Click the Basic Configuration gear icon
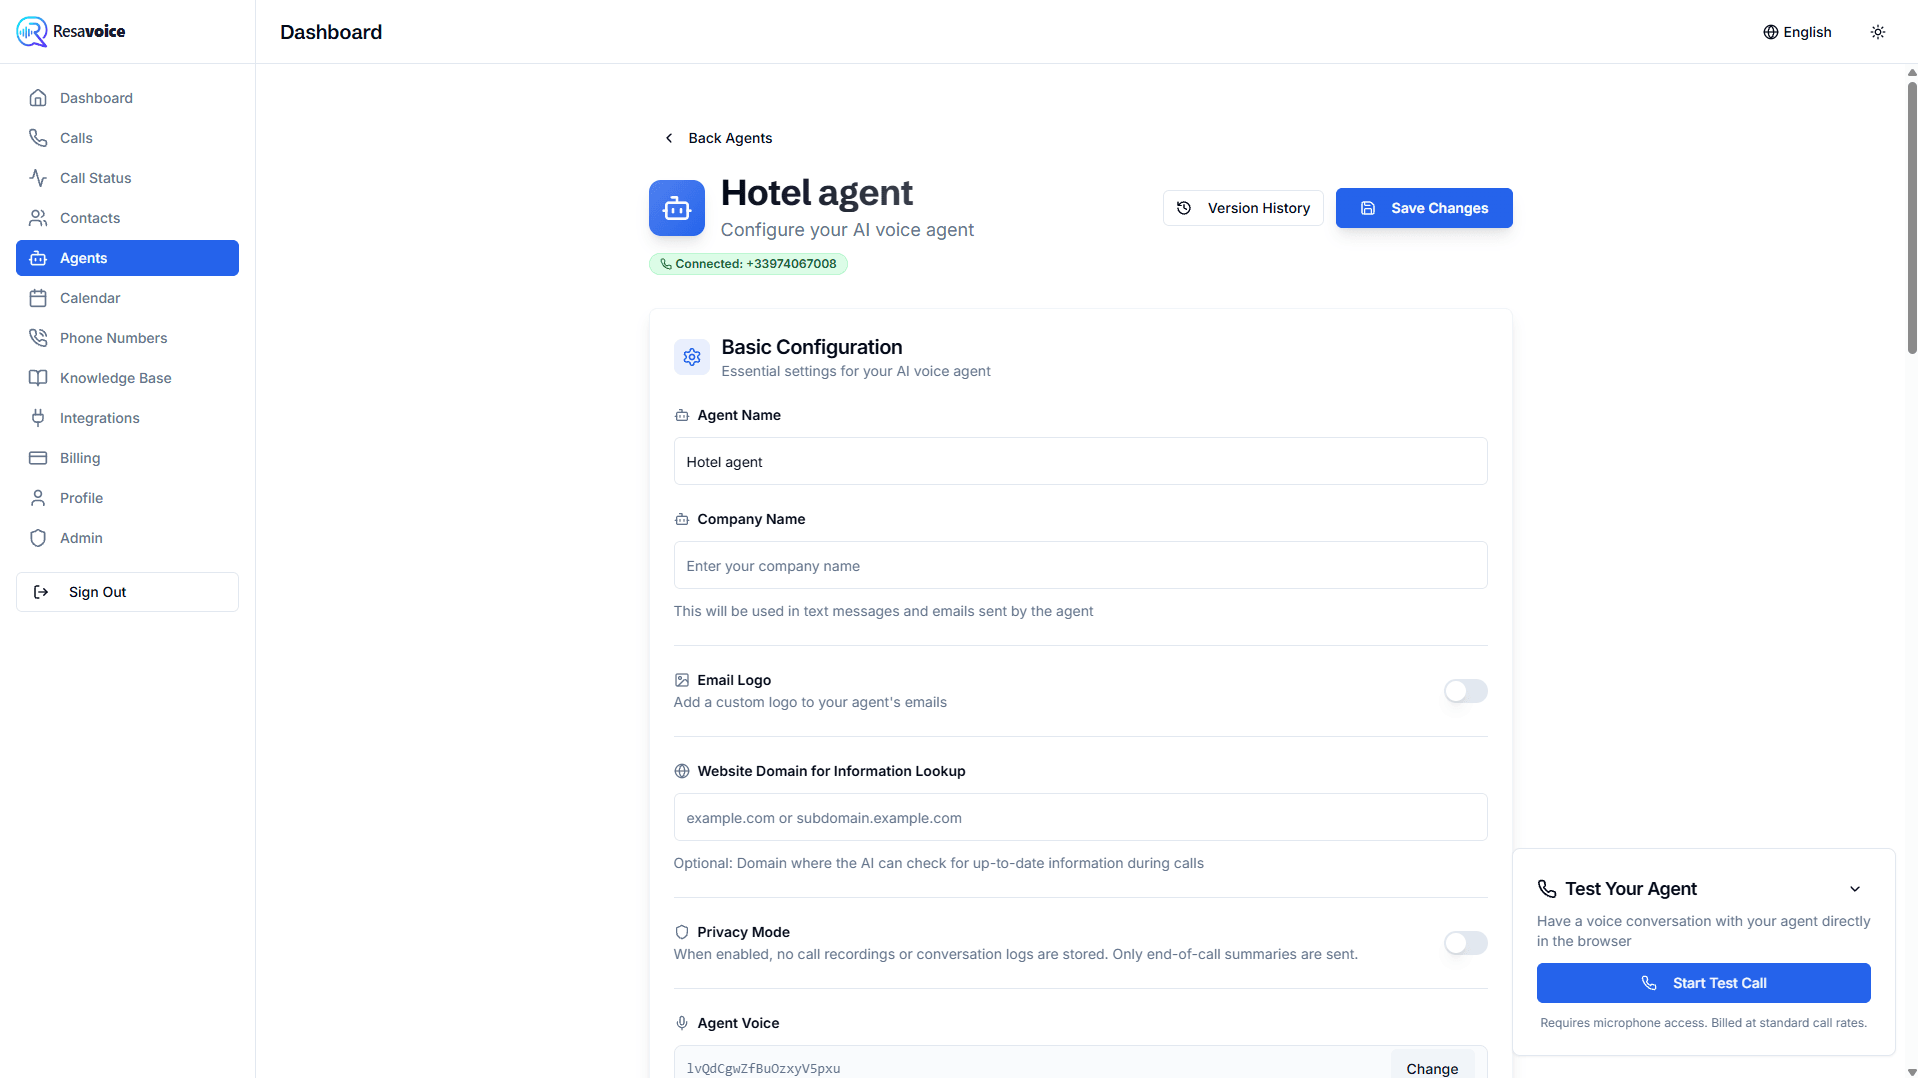The image size is (1918, 1078). [692, 357]
